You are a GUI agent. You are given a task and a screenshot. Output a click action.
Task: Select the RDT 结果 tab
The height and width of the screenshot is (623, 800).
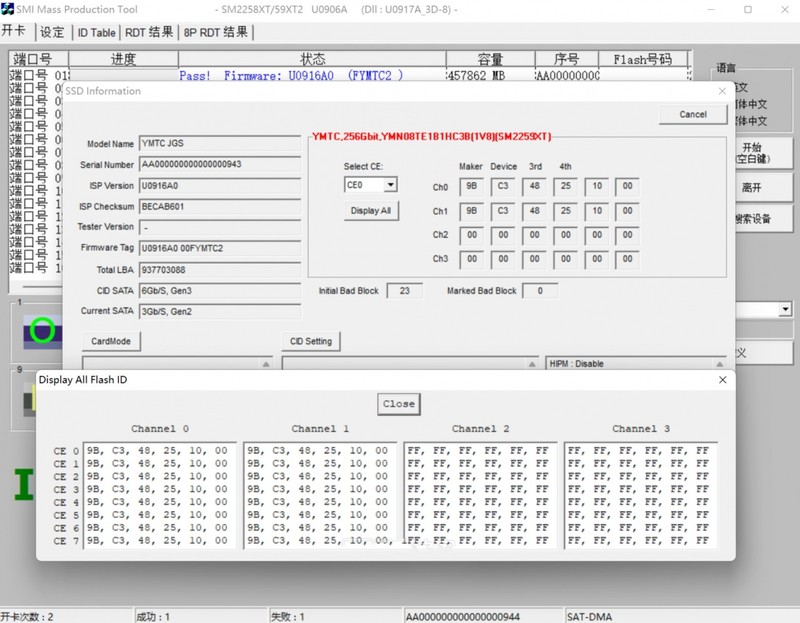coord(148,32)
